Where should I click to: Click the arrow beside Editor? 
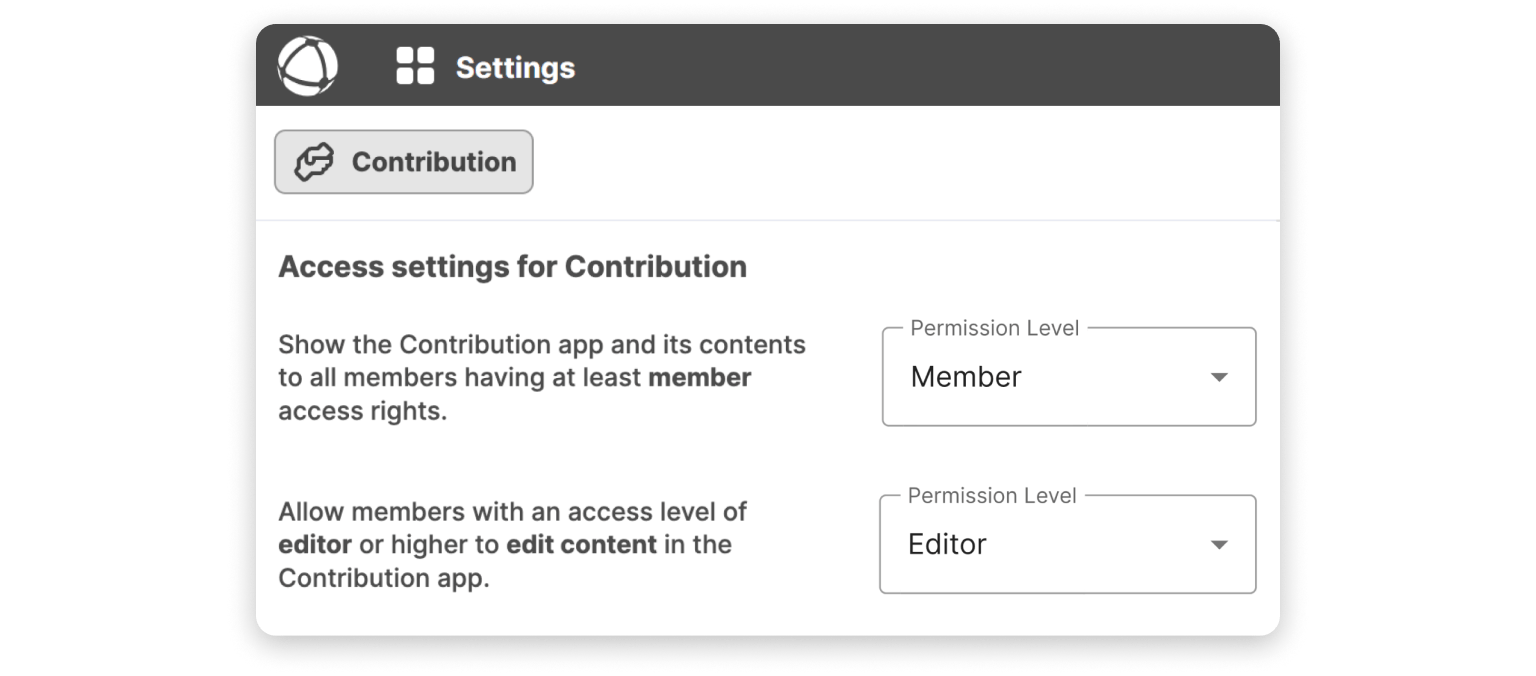1218,545
